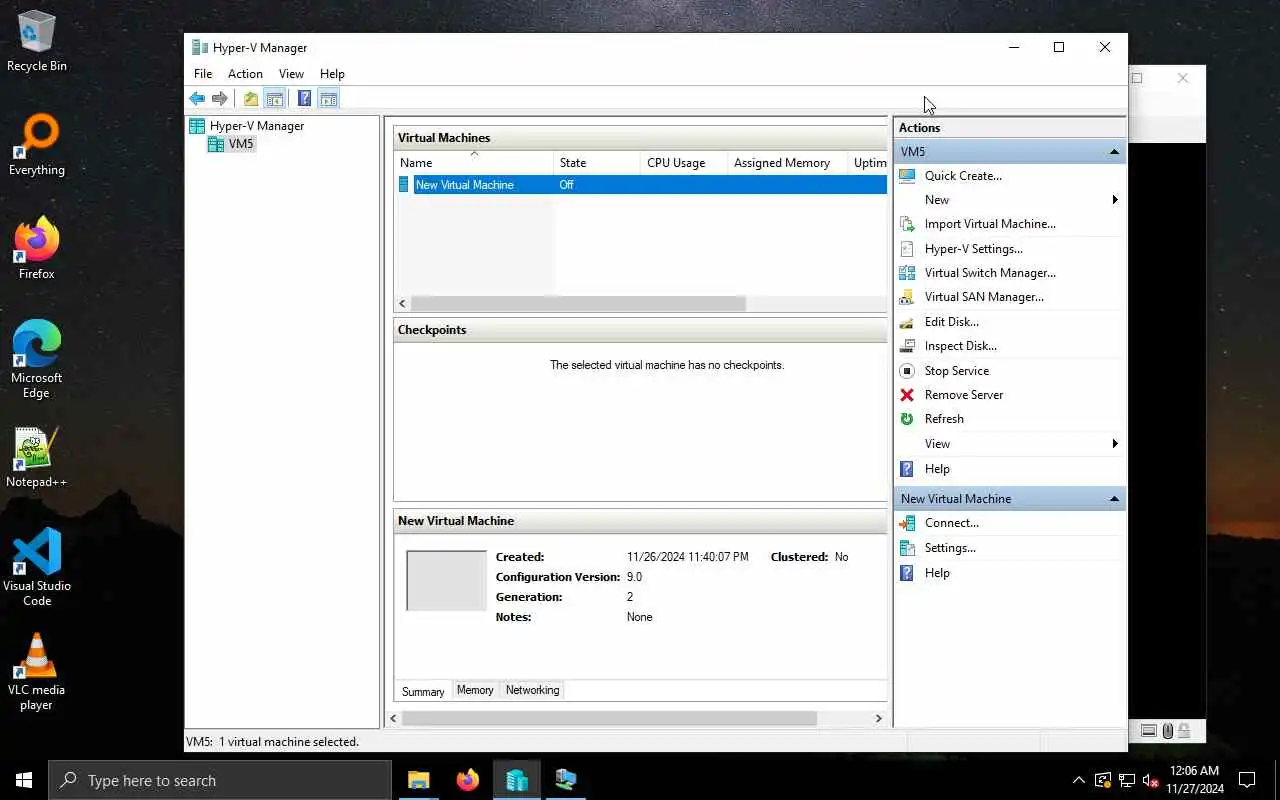The image size is (1280, 800).
Task: Sort by the Assigned Memory column header
Action: [x=787, y=163]
